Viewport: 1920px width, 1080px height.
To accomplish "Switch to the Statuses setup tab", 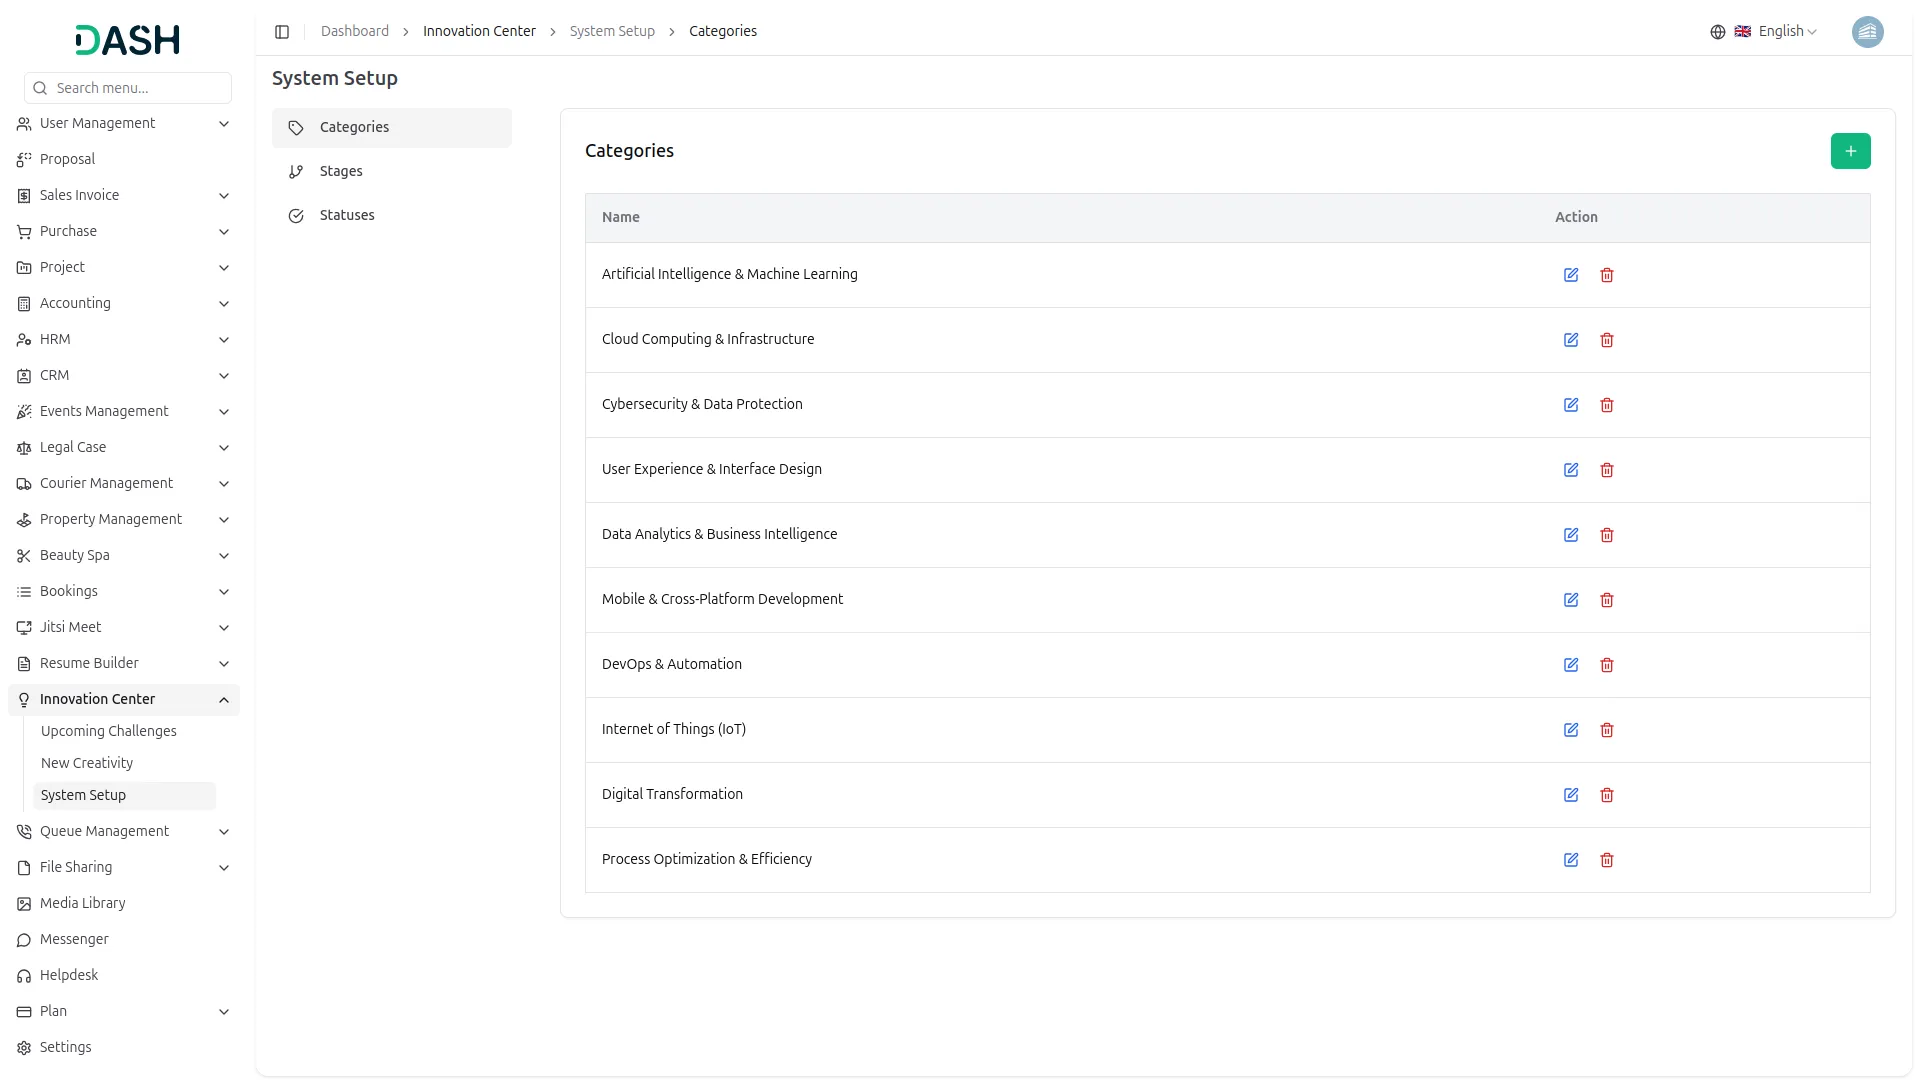I will coord(347,215).
